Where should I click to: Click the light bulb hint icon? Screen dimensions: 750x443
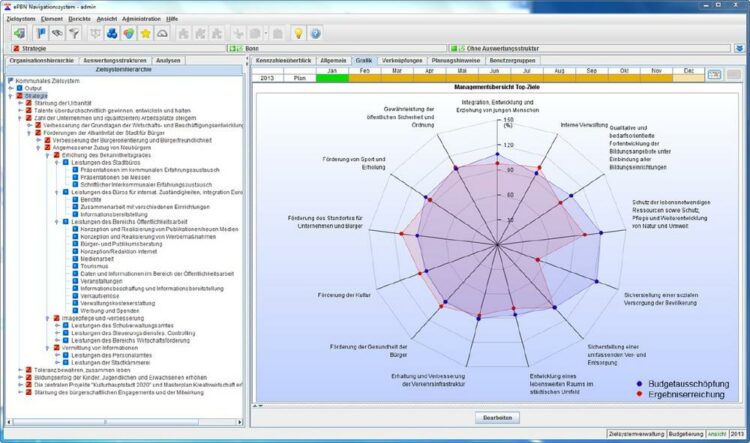pyautogui.click(x=297, y=33)
